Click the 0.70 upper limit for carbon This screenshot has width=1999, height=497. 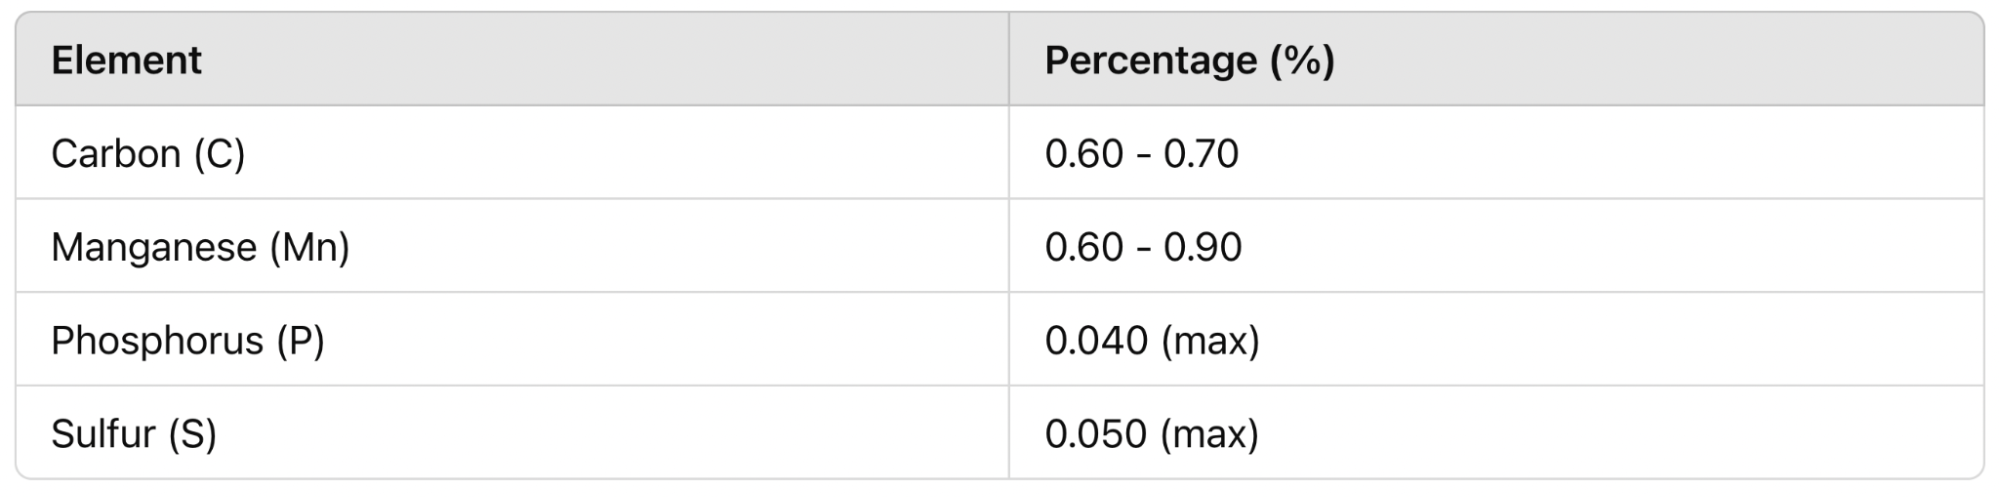click(1200, 154)
